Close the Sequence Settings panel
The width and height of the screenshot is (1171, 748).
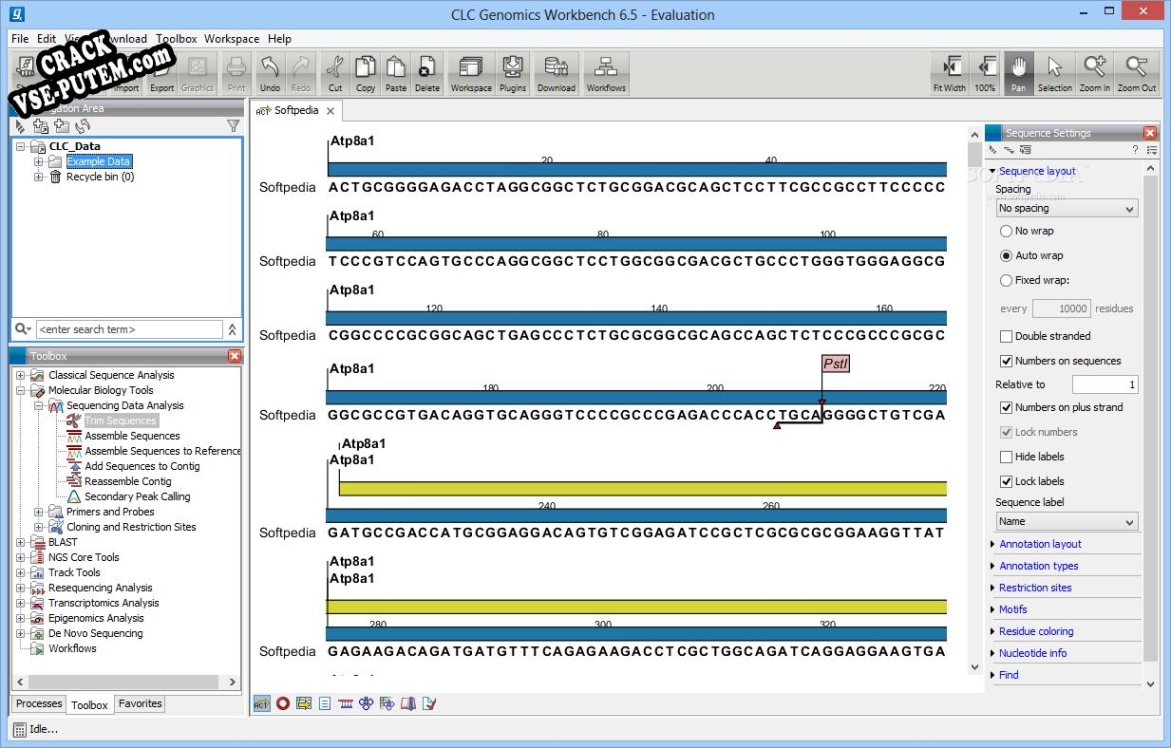[1149, 133]
